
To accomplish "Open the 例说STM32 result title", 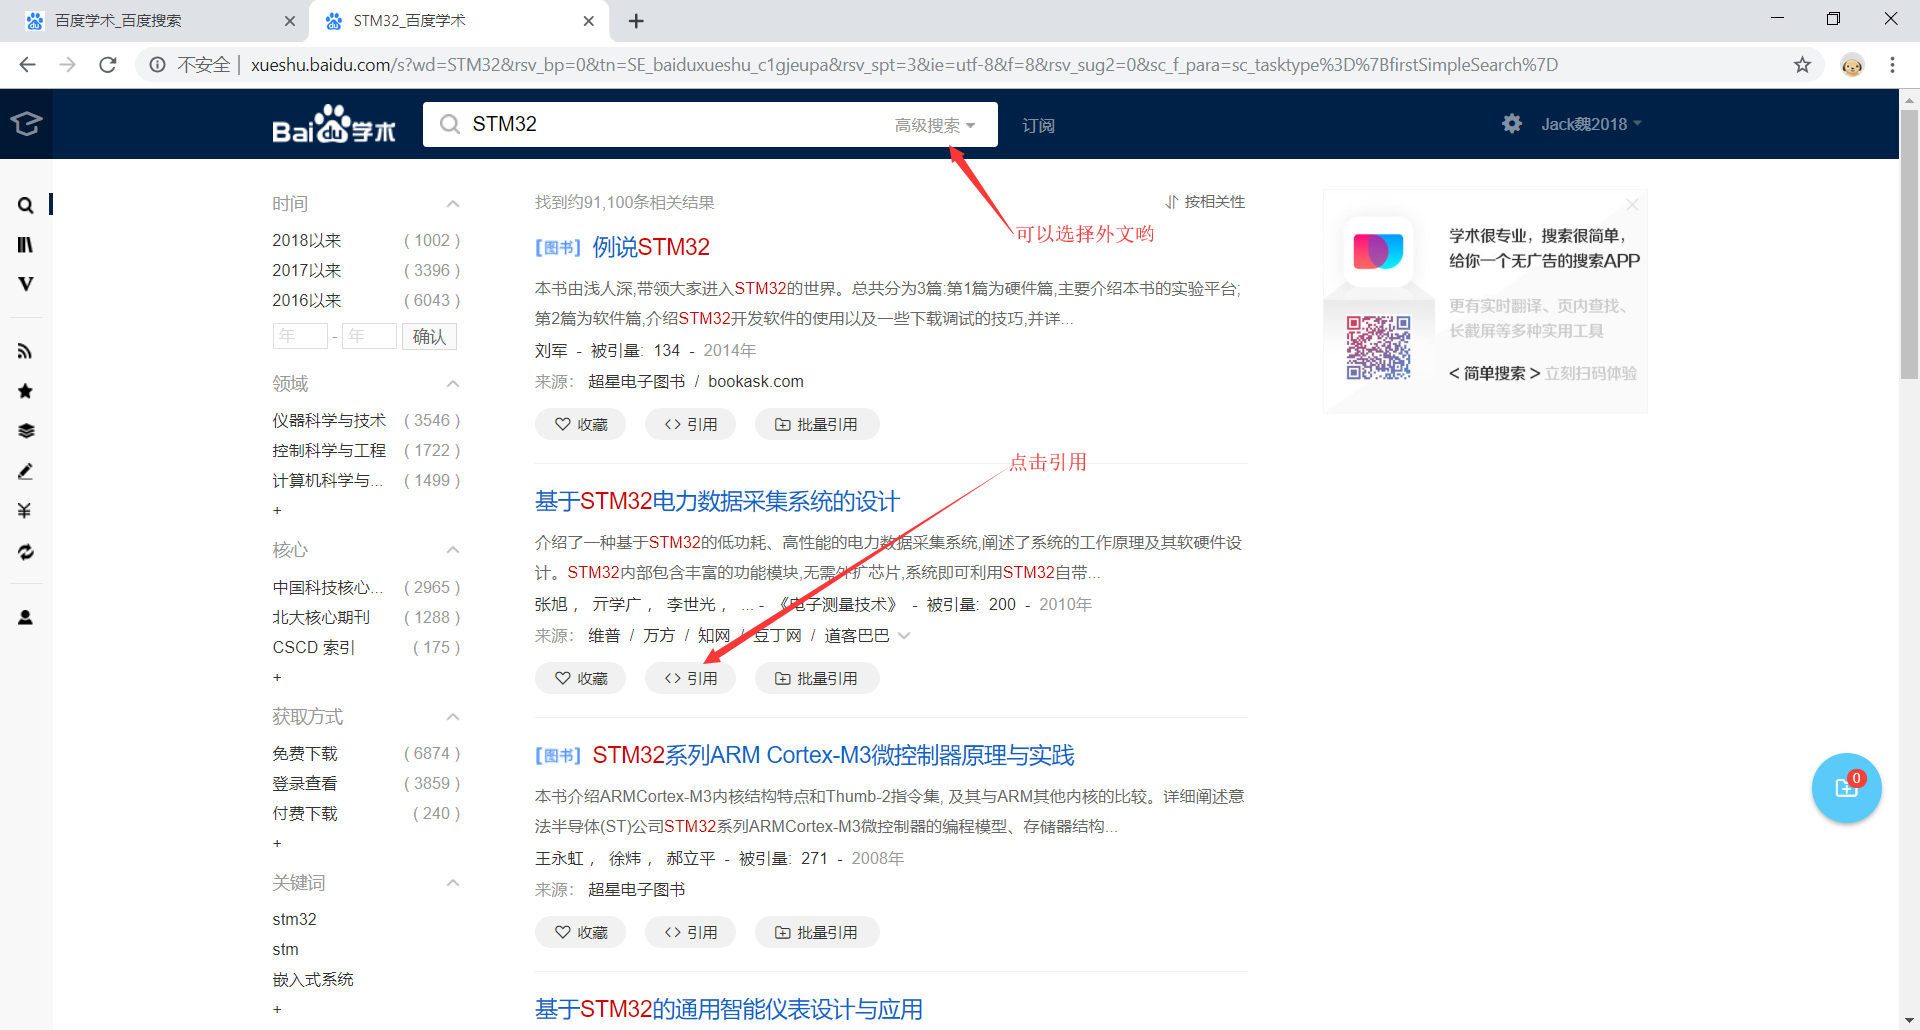I will (651, 247).
